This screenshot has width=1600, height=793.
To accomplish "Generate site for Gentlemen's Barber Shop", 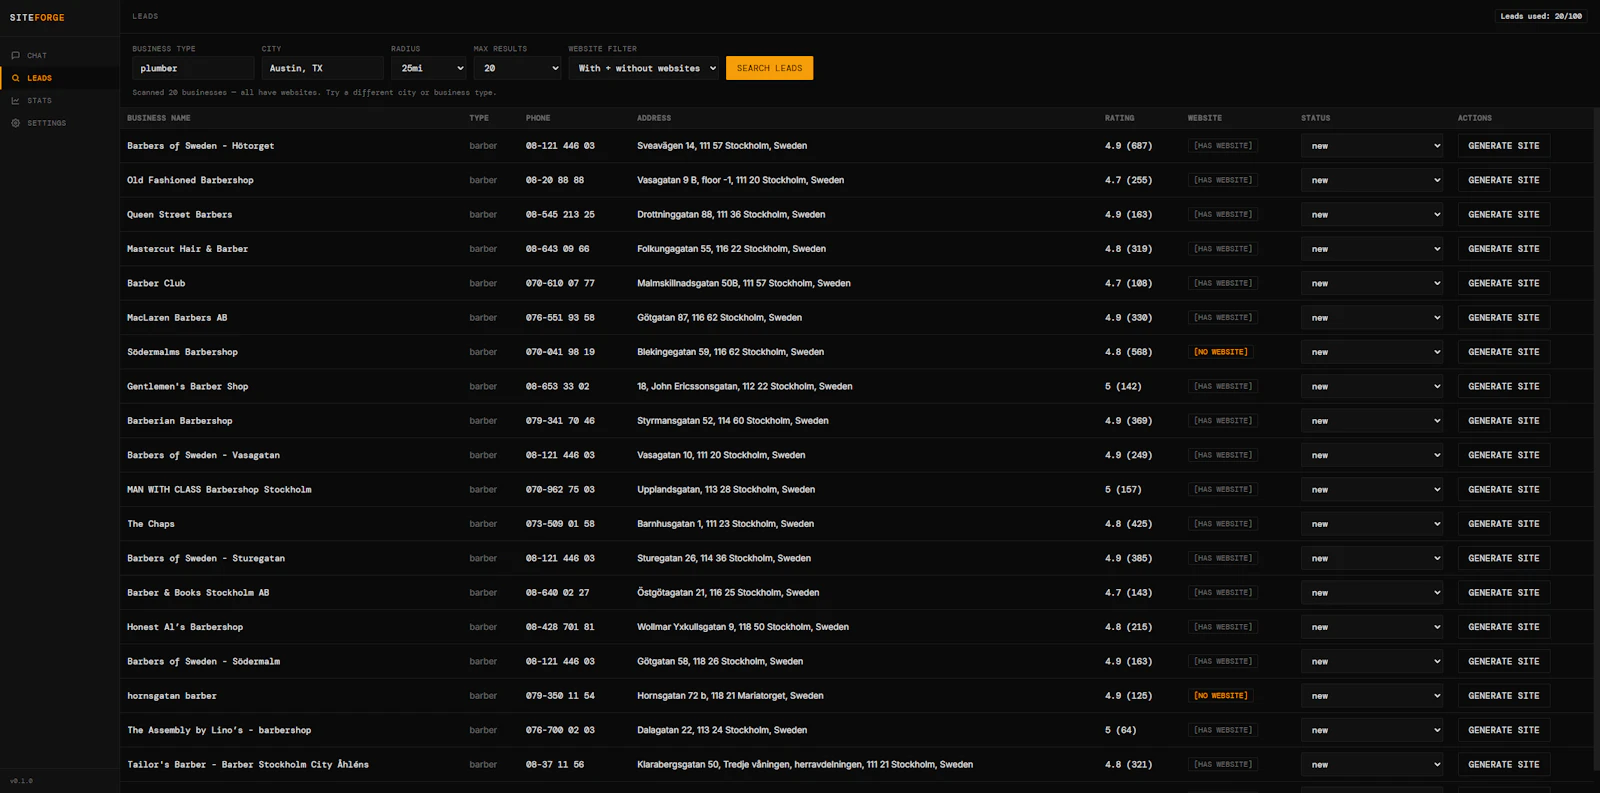I will coord(1503,386).
